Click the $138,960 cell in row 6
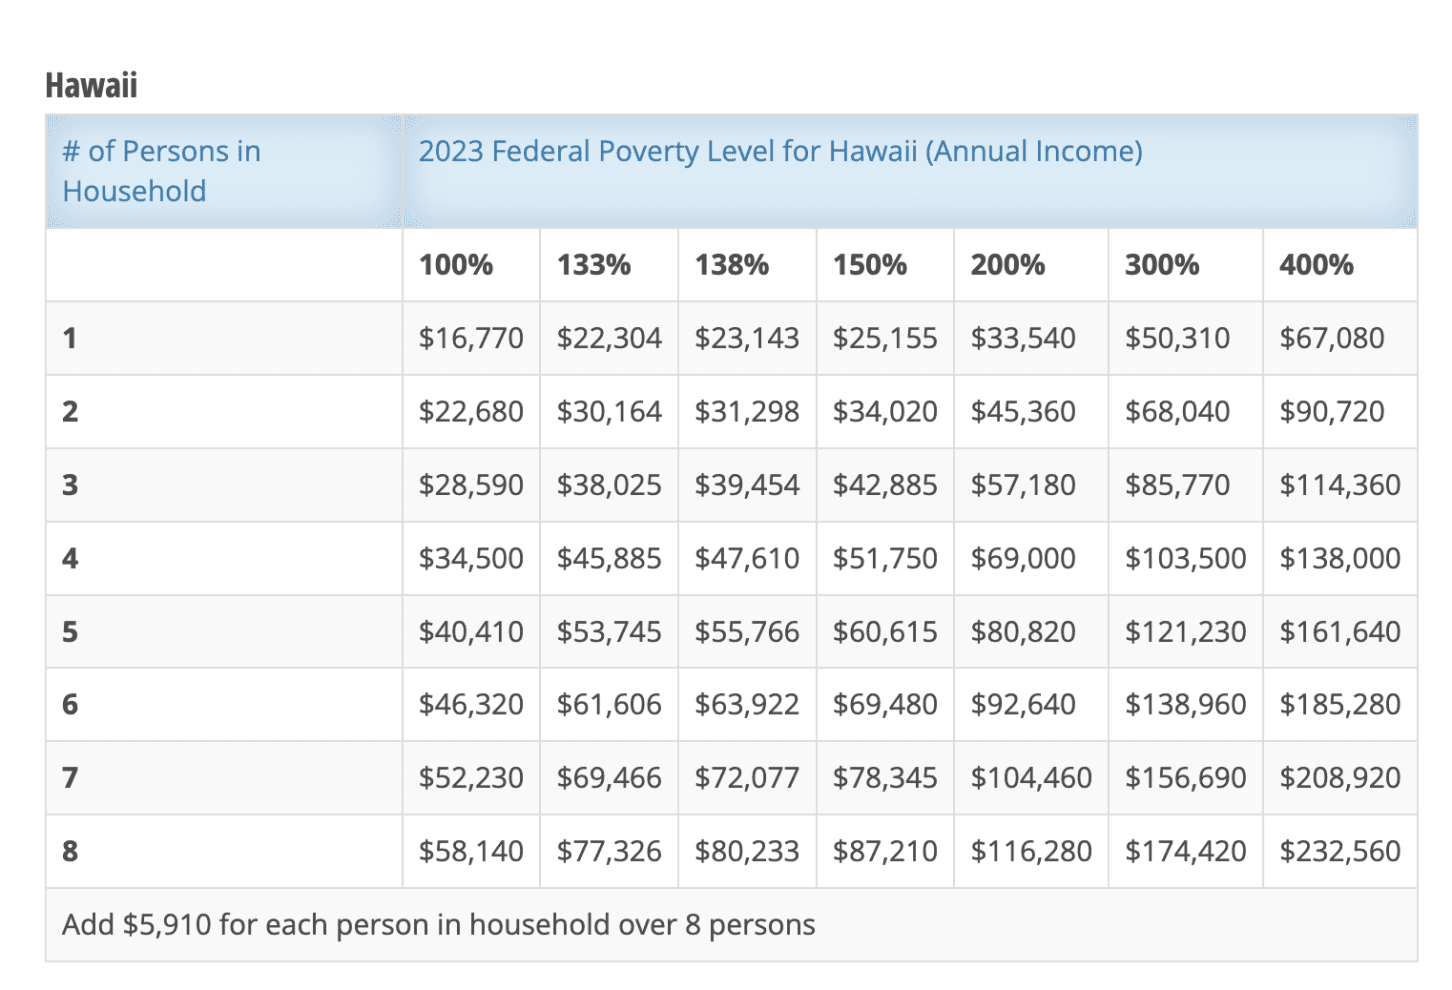 tap(1185, 705)
